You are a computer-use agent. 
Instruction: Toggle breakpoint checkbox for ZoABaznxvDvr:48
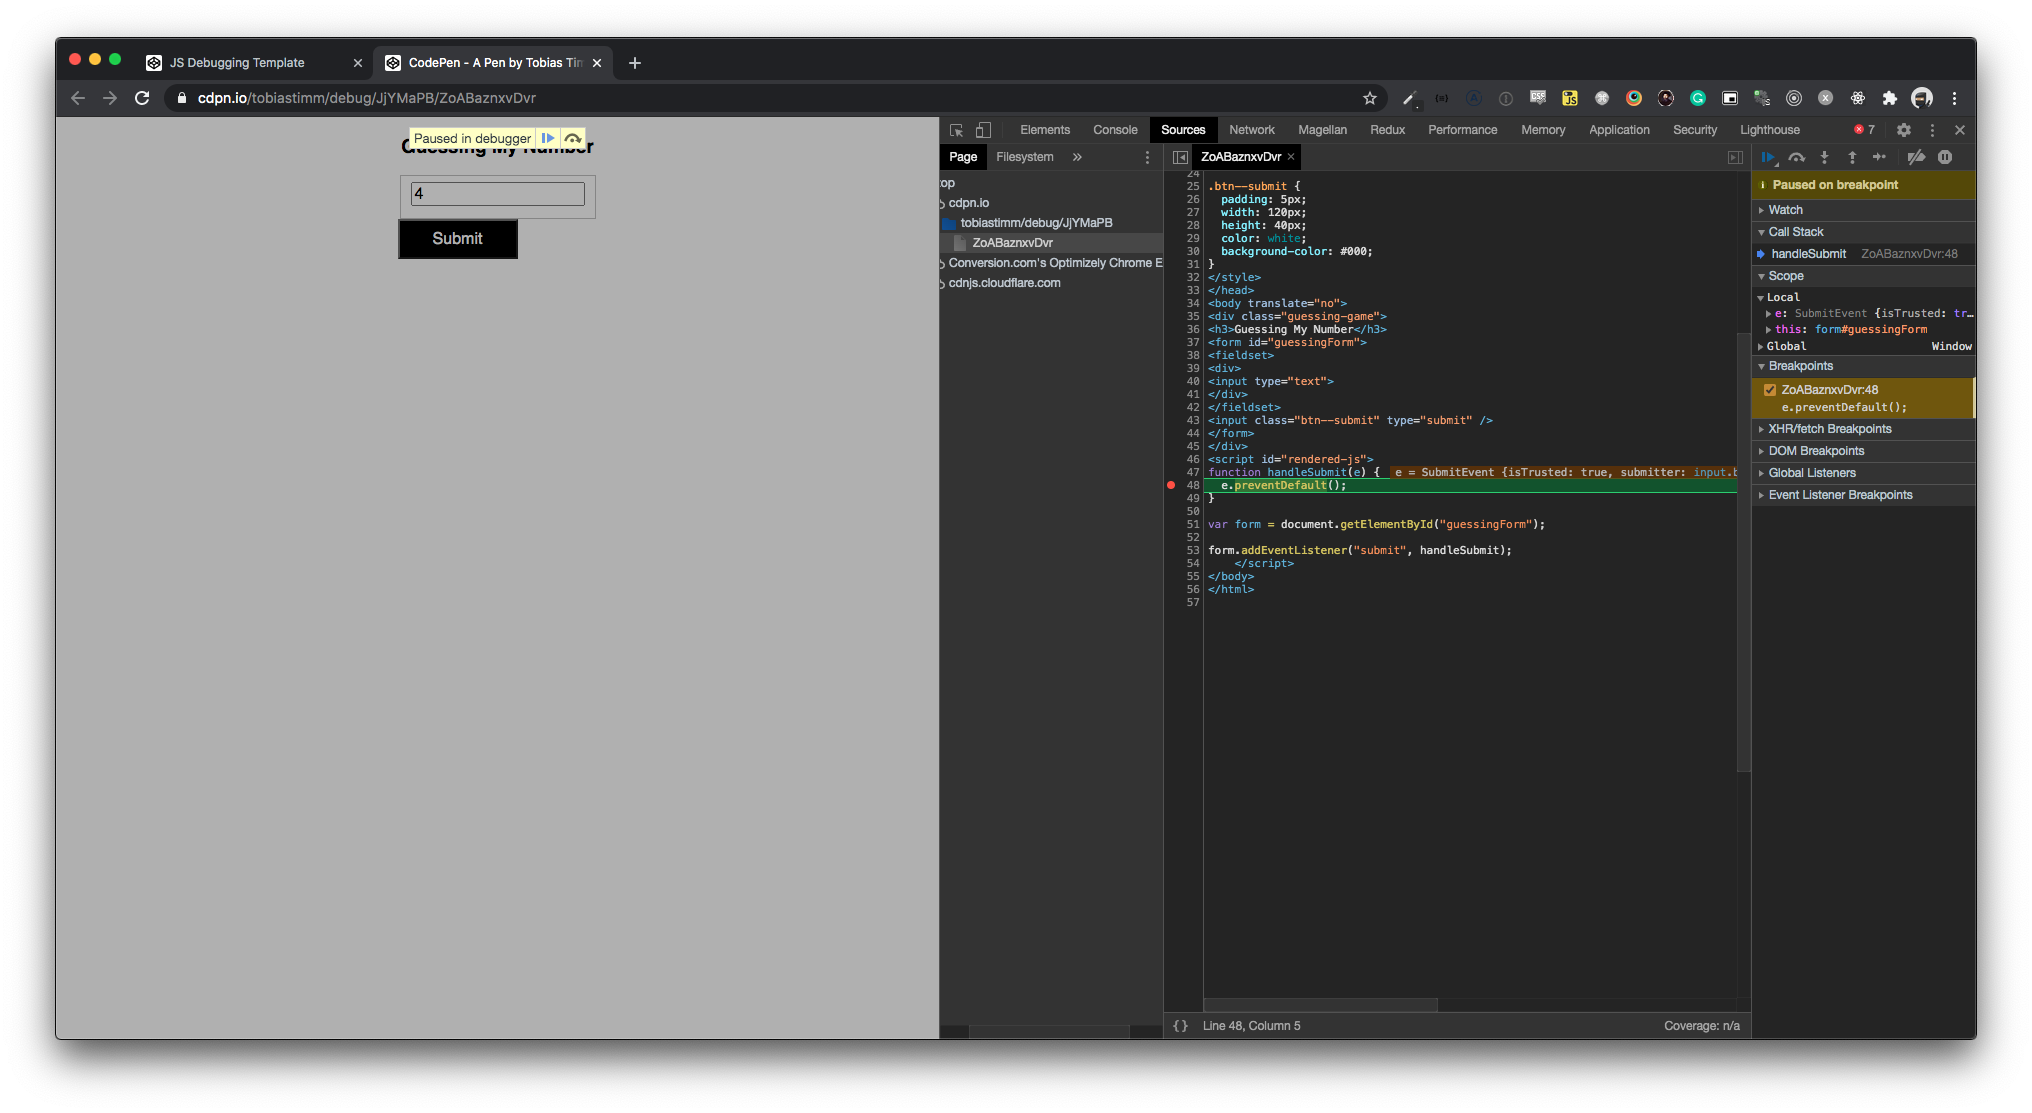tap(1770, 390)
